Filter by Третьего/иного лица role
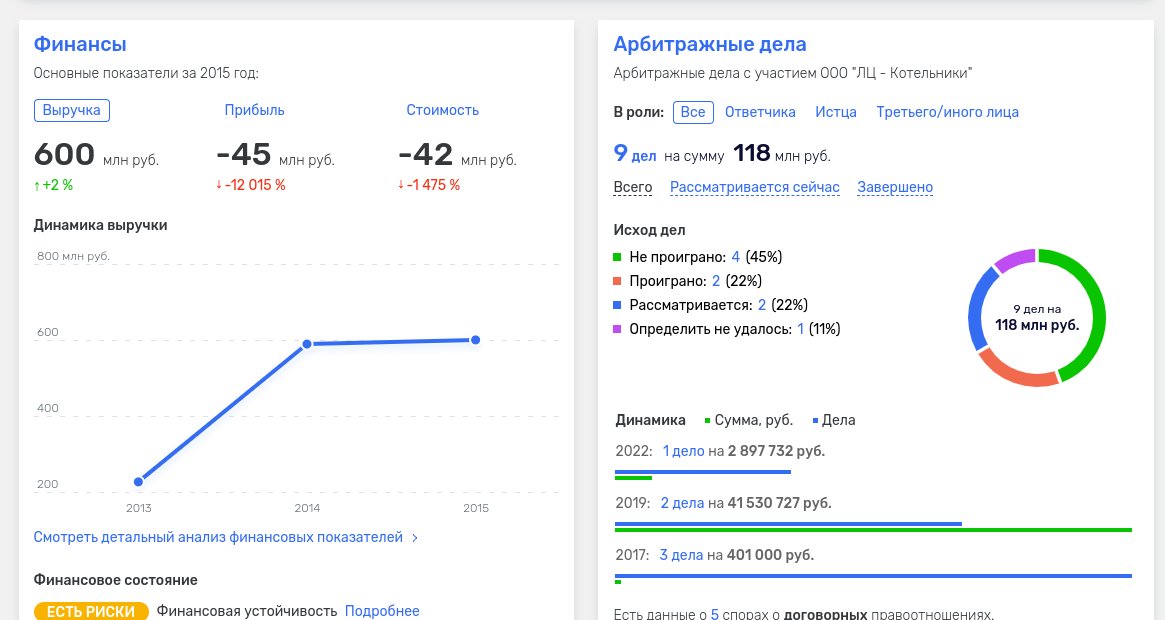Screen dimensions: 1165x620 [x=947, y=112]
